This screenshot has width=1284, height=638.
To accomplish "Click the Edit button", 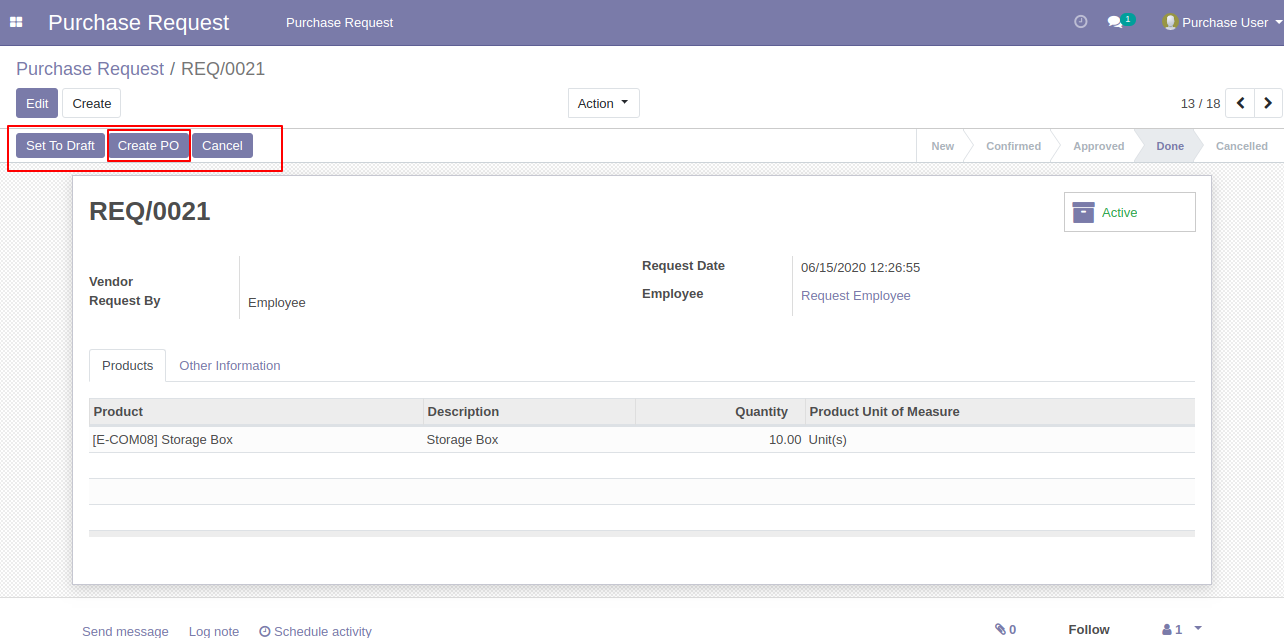I will pos(37,103).
